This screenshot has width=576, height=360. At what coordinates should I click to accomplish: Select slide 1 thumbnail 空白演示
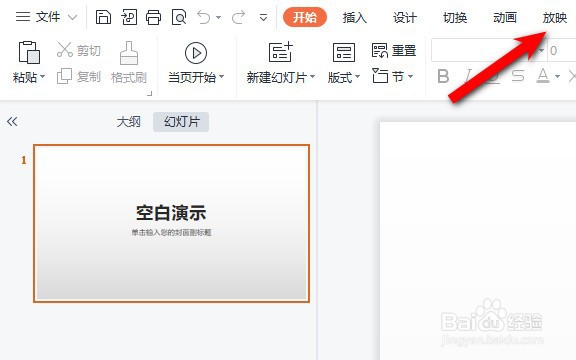click(x=172, y=223)
